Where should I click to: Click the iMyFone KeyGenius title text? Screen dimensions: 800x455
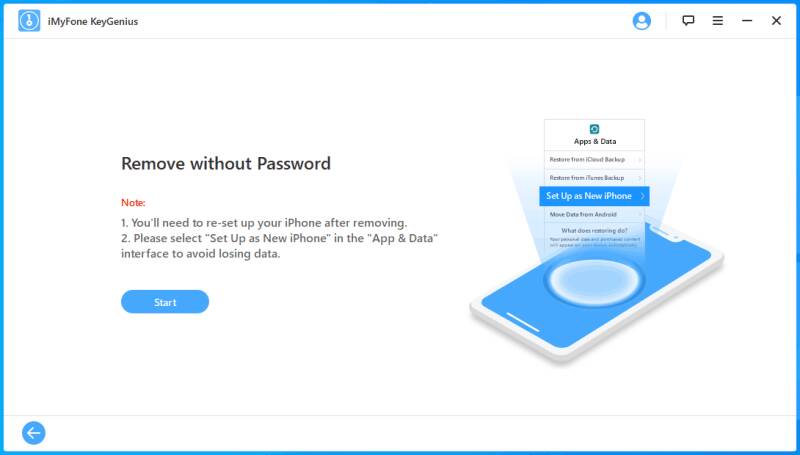pos(93,21)
